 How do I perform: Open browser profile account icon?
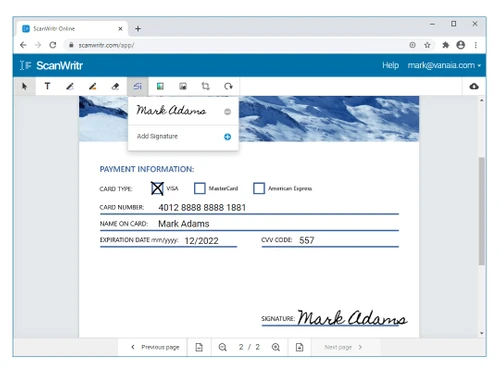[461, 45]
